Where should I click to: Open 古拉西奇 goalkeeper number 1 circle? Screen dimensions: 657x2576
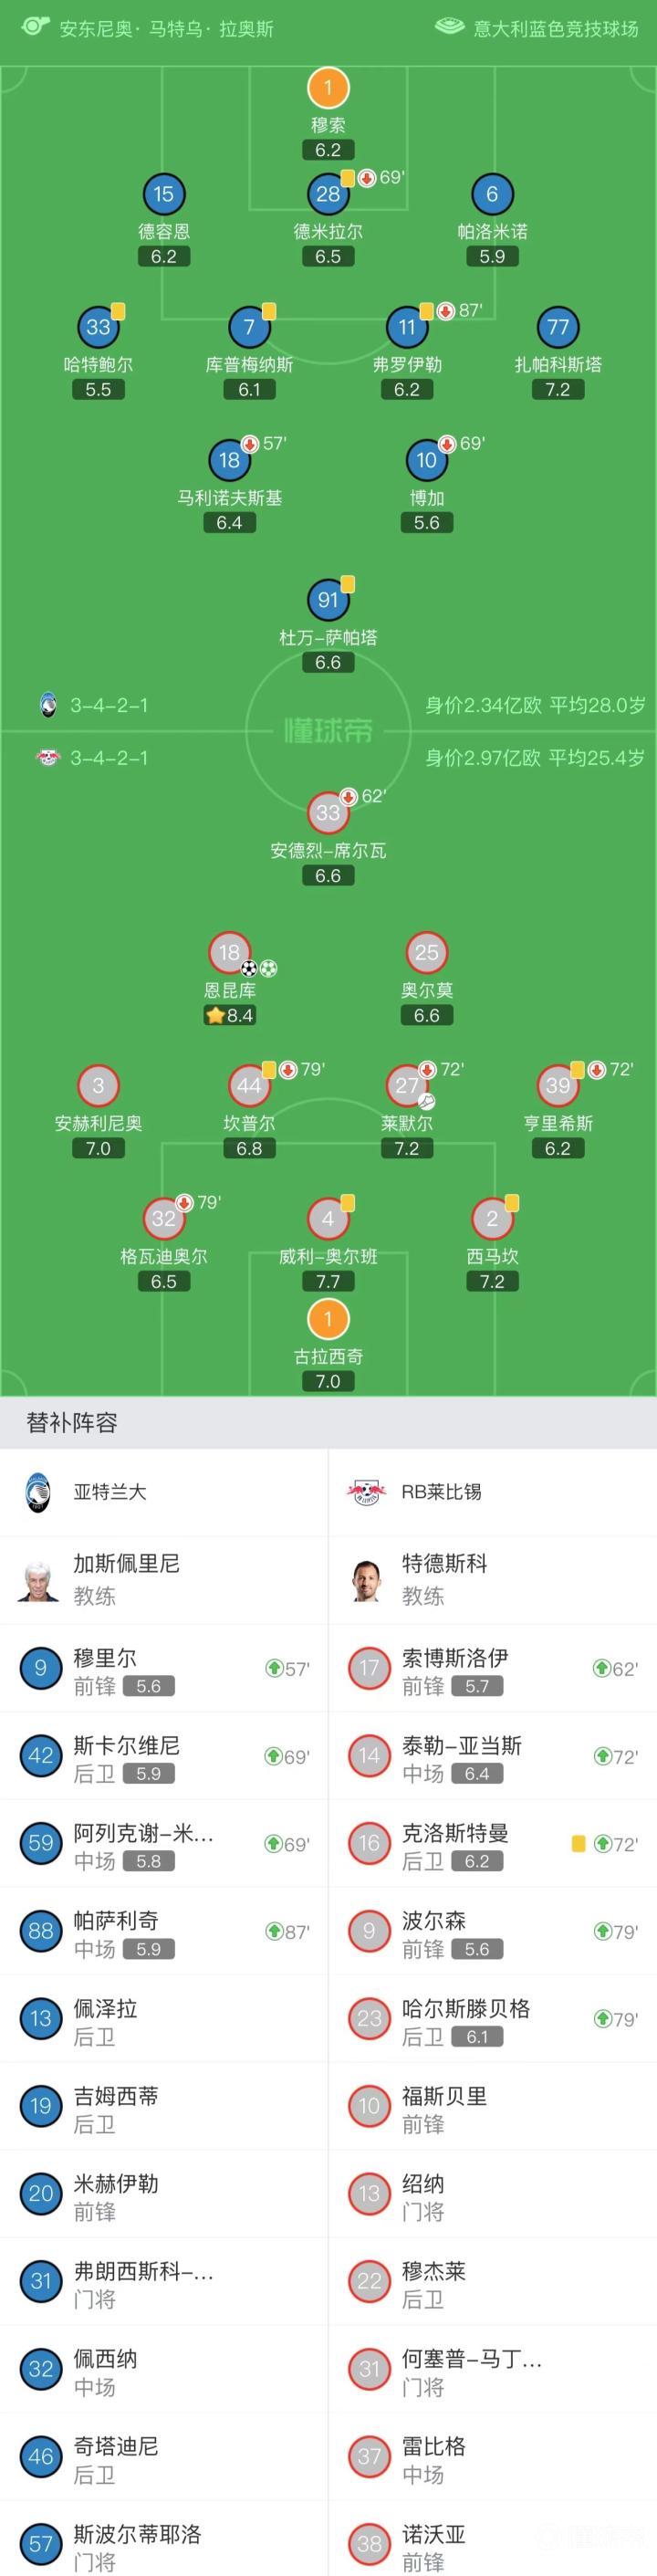coord(328,1318)
